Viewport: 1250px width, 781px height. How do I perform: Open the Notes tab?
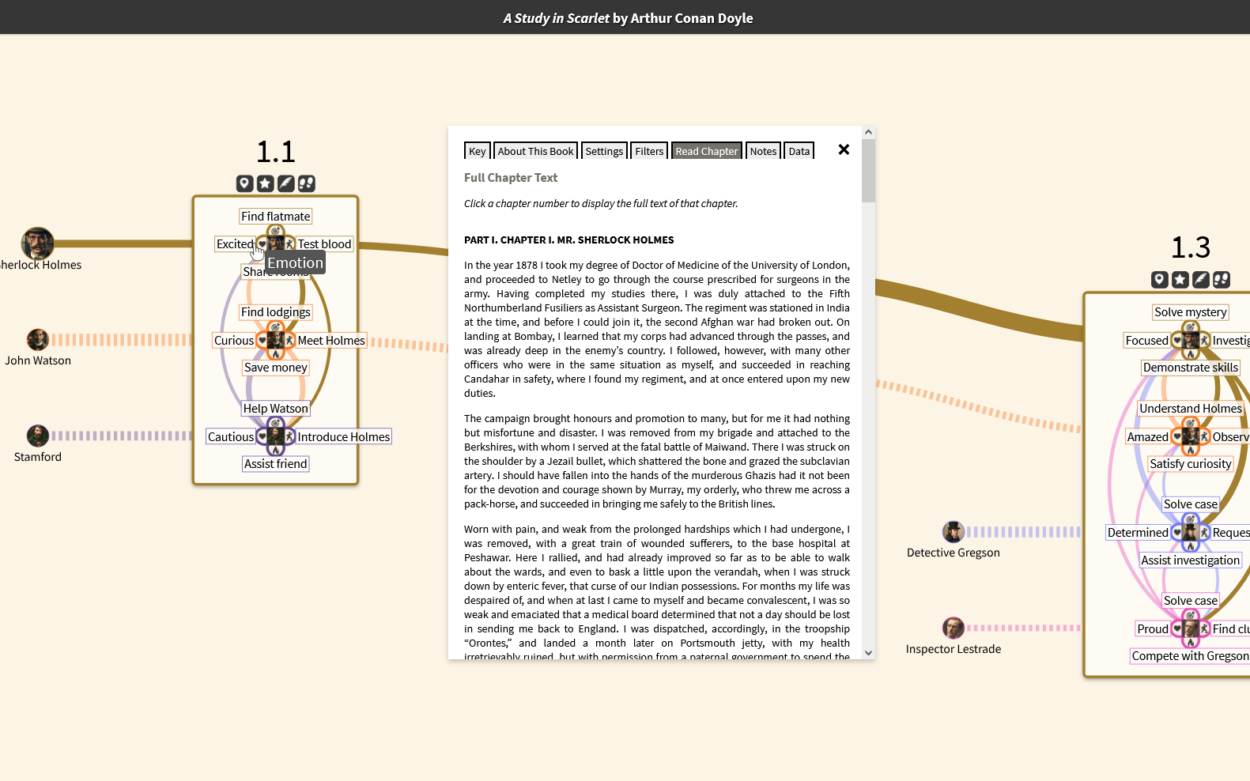(763, 151)
